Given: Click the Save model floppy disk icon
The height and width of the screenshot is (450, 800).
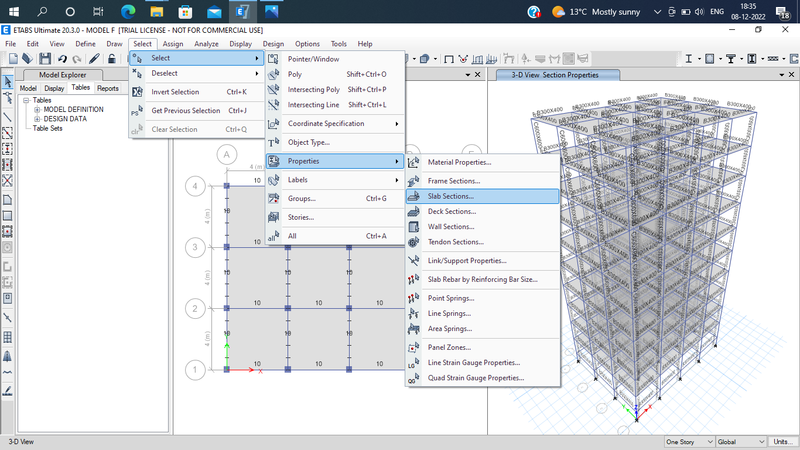Looking at the screenshot, I should [x=45, y=59].
